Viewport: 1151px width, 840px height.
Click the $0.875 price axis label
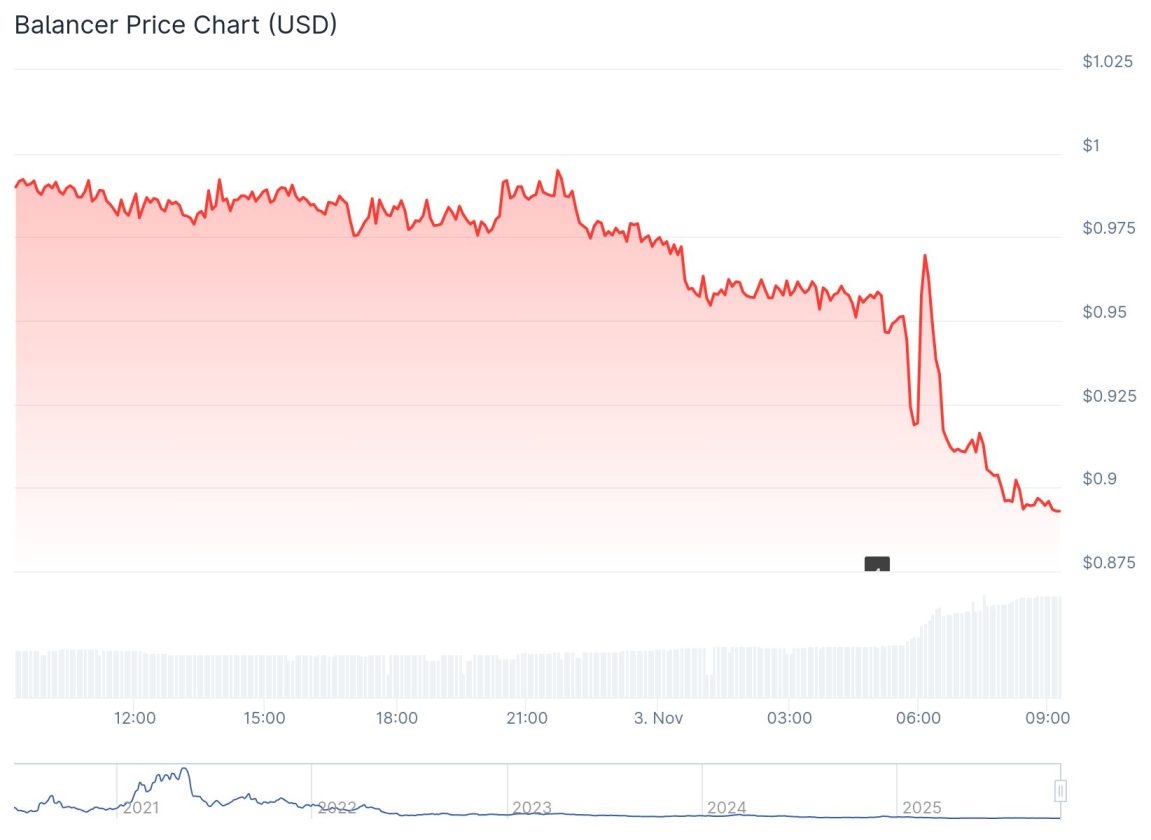pos(1109,563)
